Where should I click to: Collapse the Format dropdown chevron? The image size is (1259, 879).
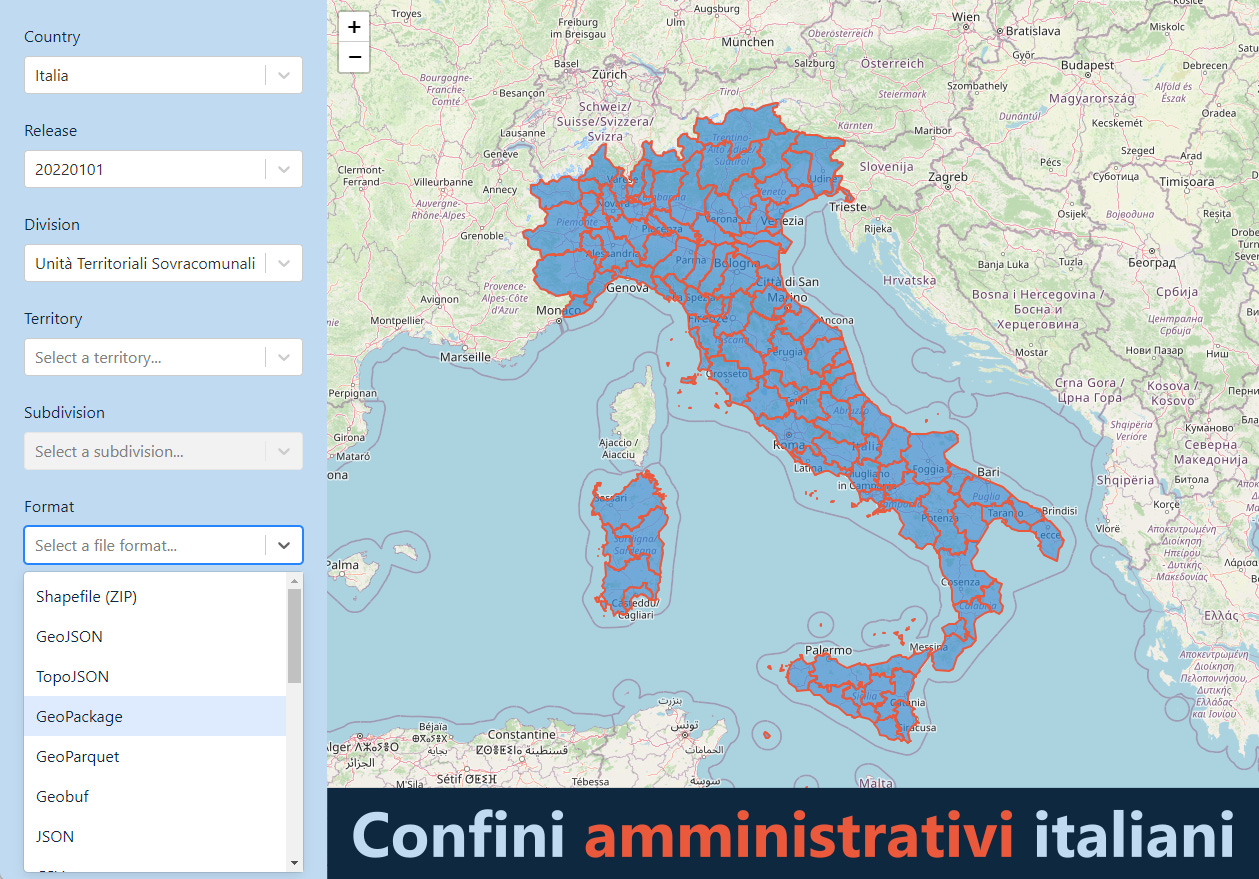point(284,545)
